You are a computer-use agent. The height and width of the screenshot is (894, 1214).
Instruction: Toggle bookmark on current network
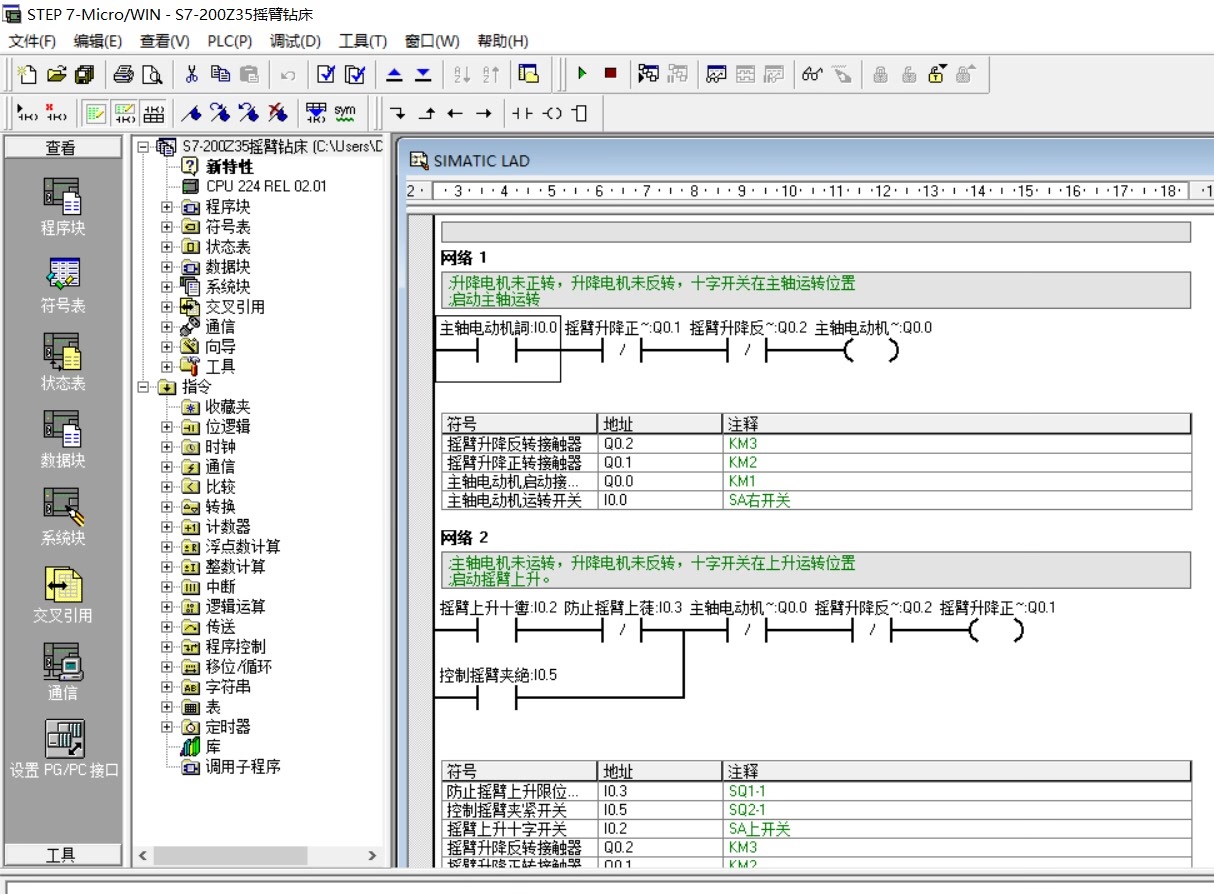(192, 113)
